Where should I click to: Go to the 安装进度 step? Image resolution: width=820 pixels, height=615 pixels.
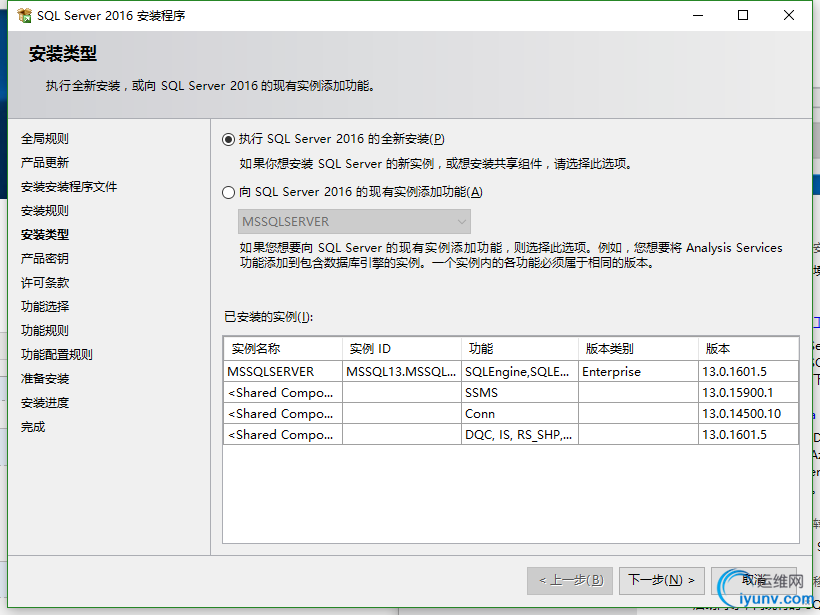[44, 403]
